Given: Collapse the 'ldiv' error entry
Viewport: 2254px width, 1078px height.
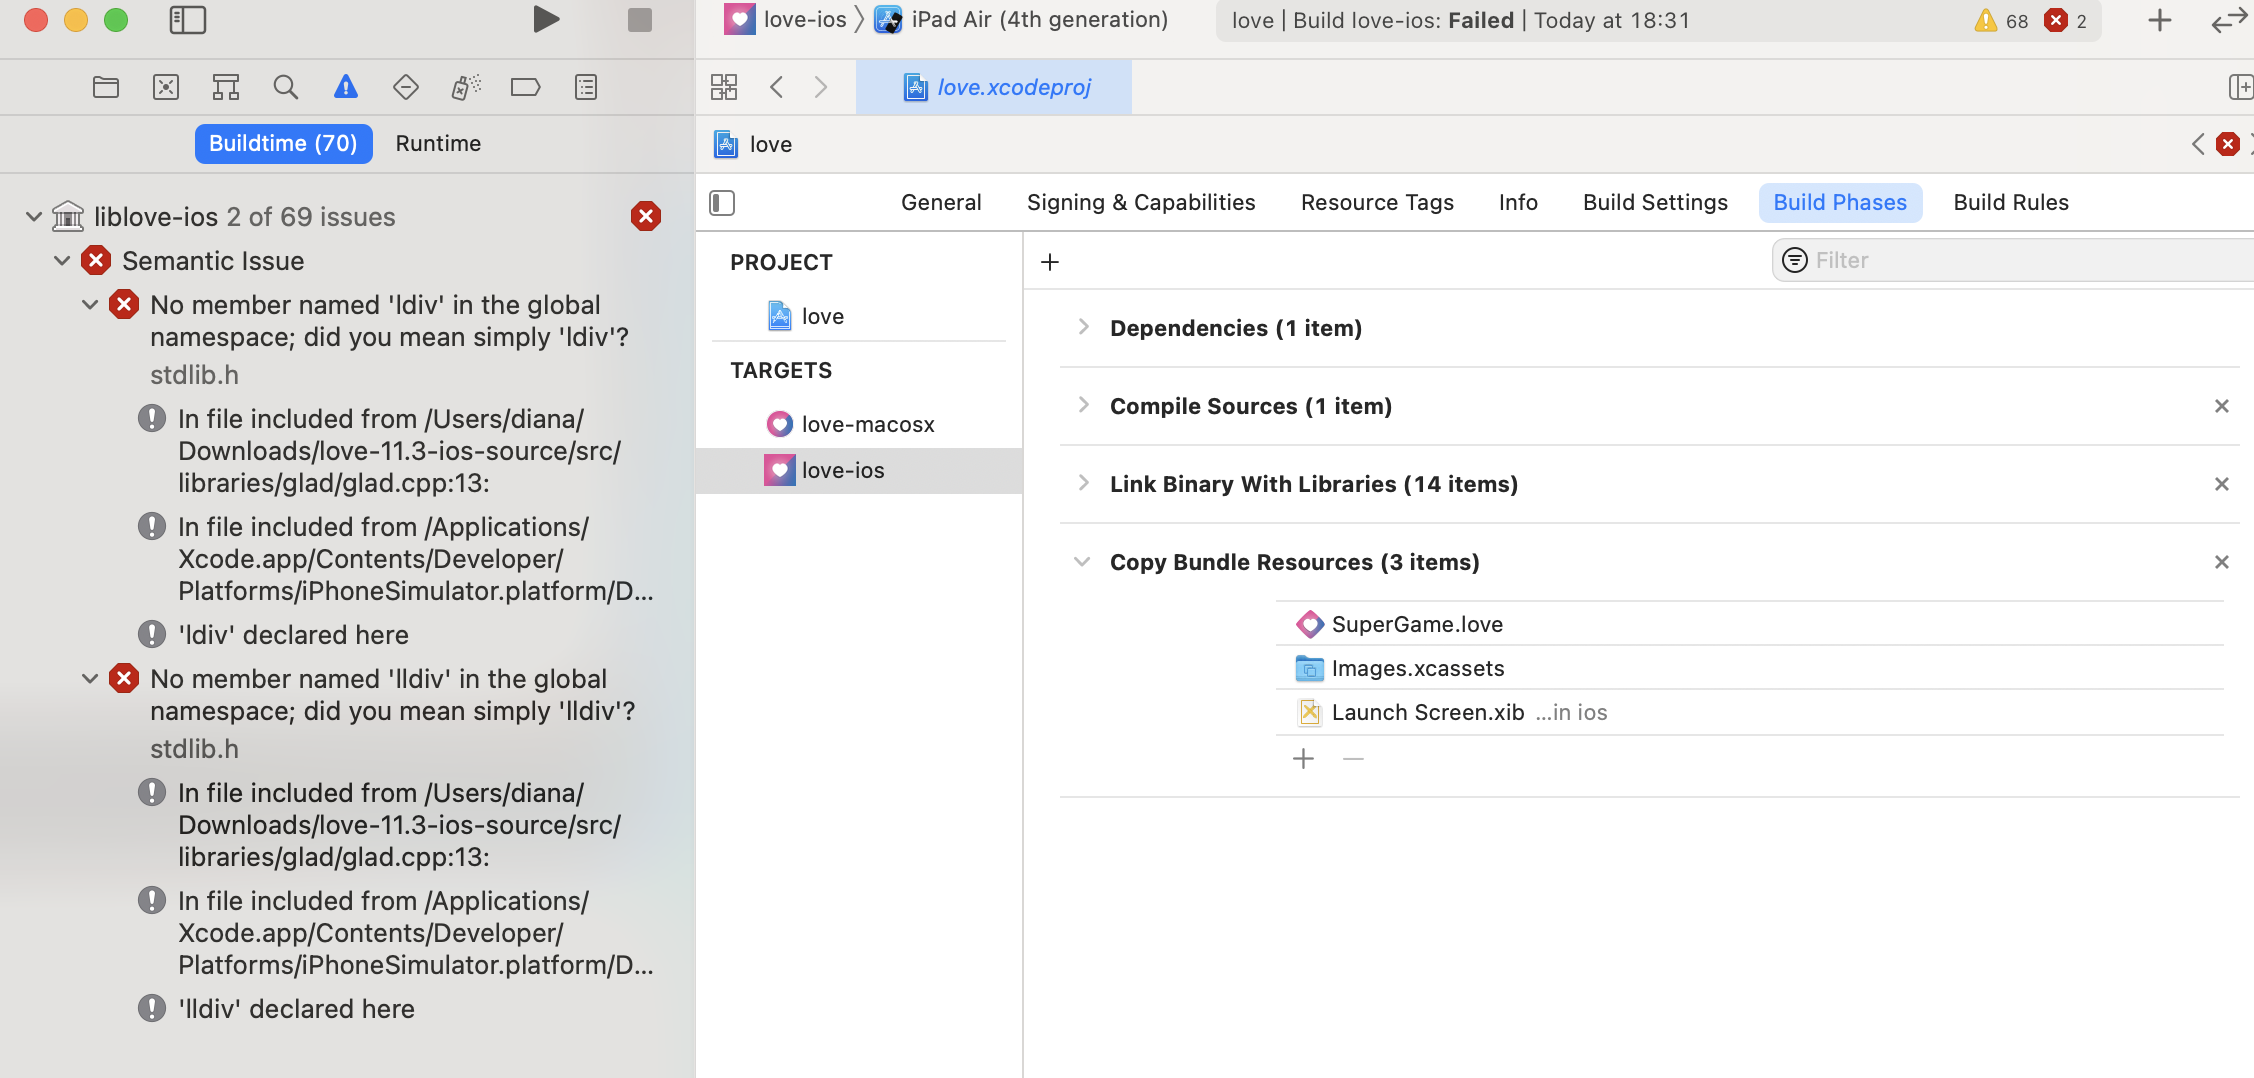Looking at the screenshot, I should 90,305.
